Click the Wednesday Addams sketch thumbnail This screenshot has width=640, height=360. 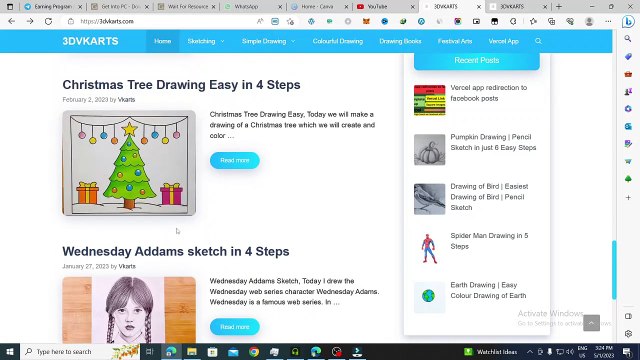(x=129, y=310)
